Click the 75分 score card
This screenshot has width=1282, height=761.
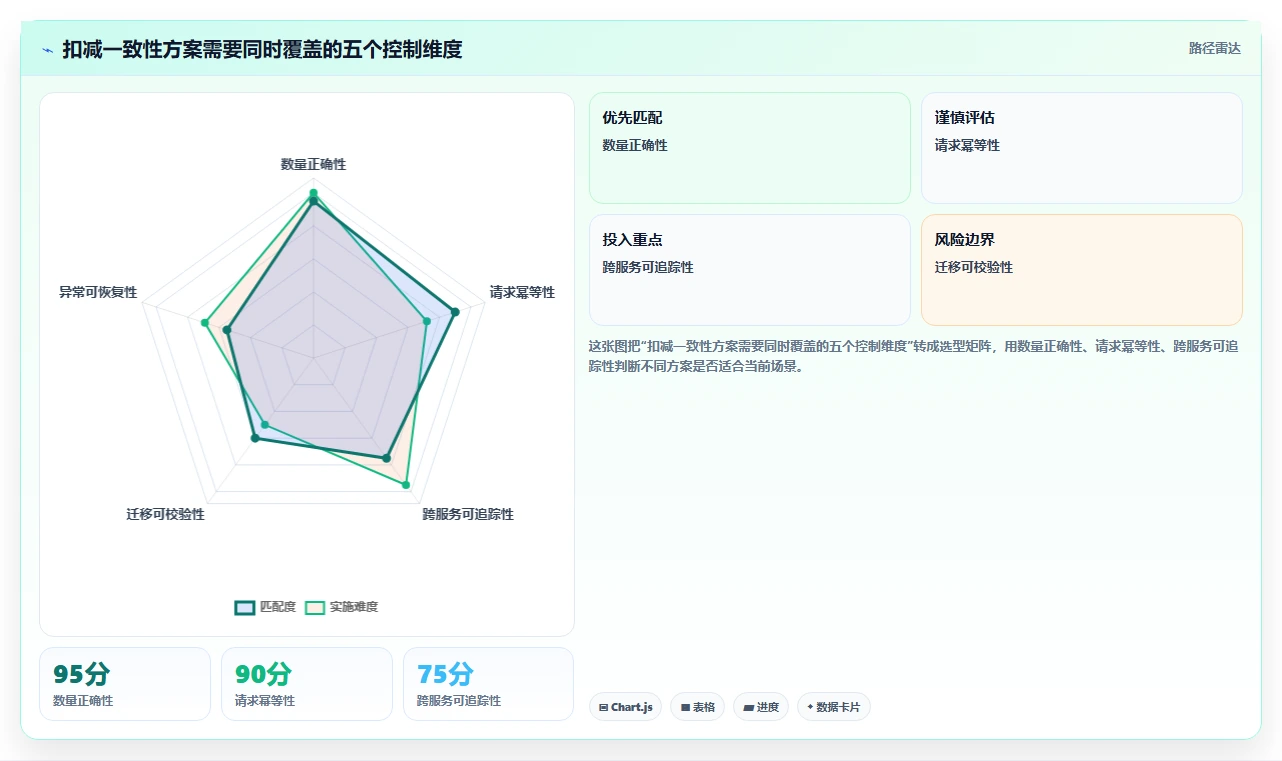489,684
